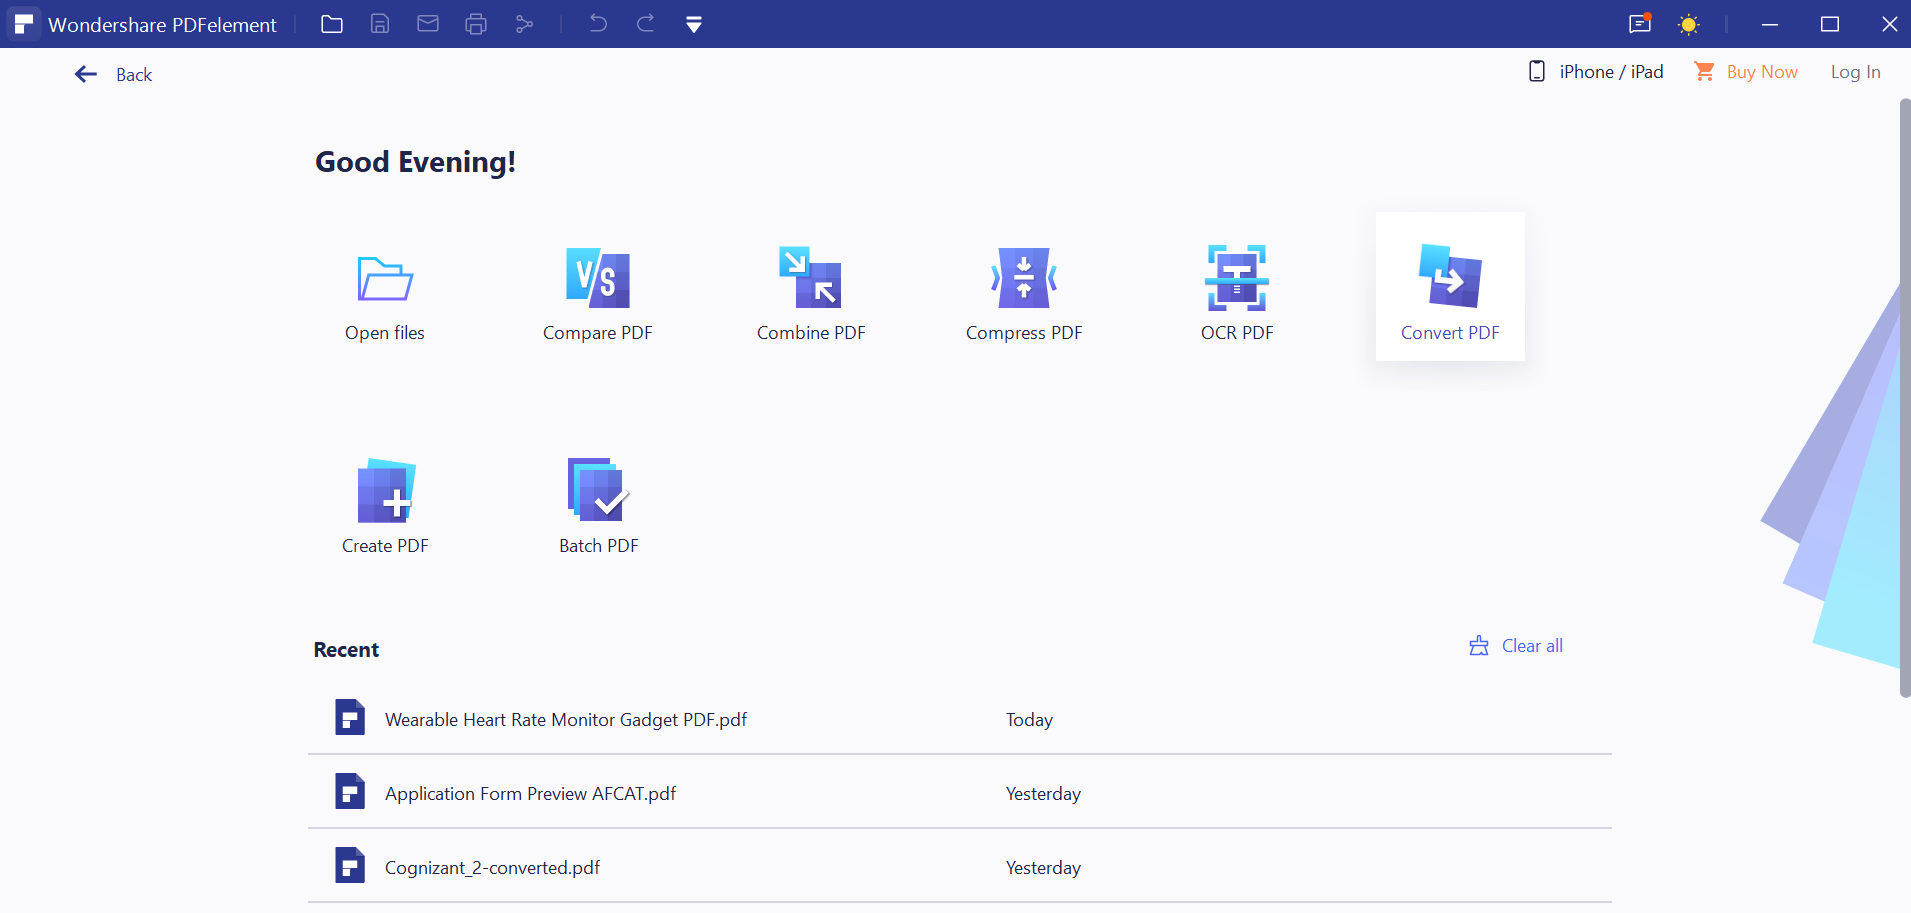Start the OCR PDF tool
The height and width of the screenshot is (913, 1911).
pos(1236,279)
